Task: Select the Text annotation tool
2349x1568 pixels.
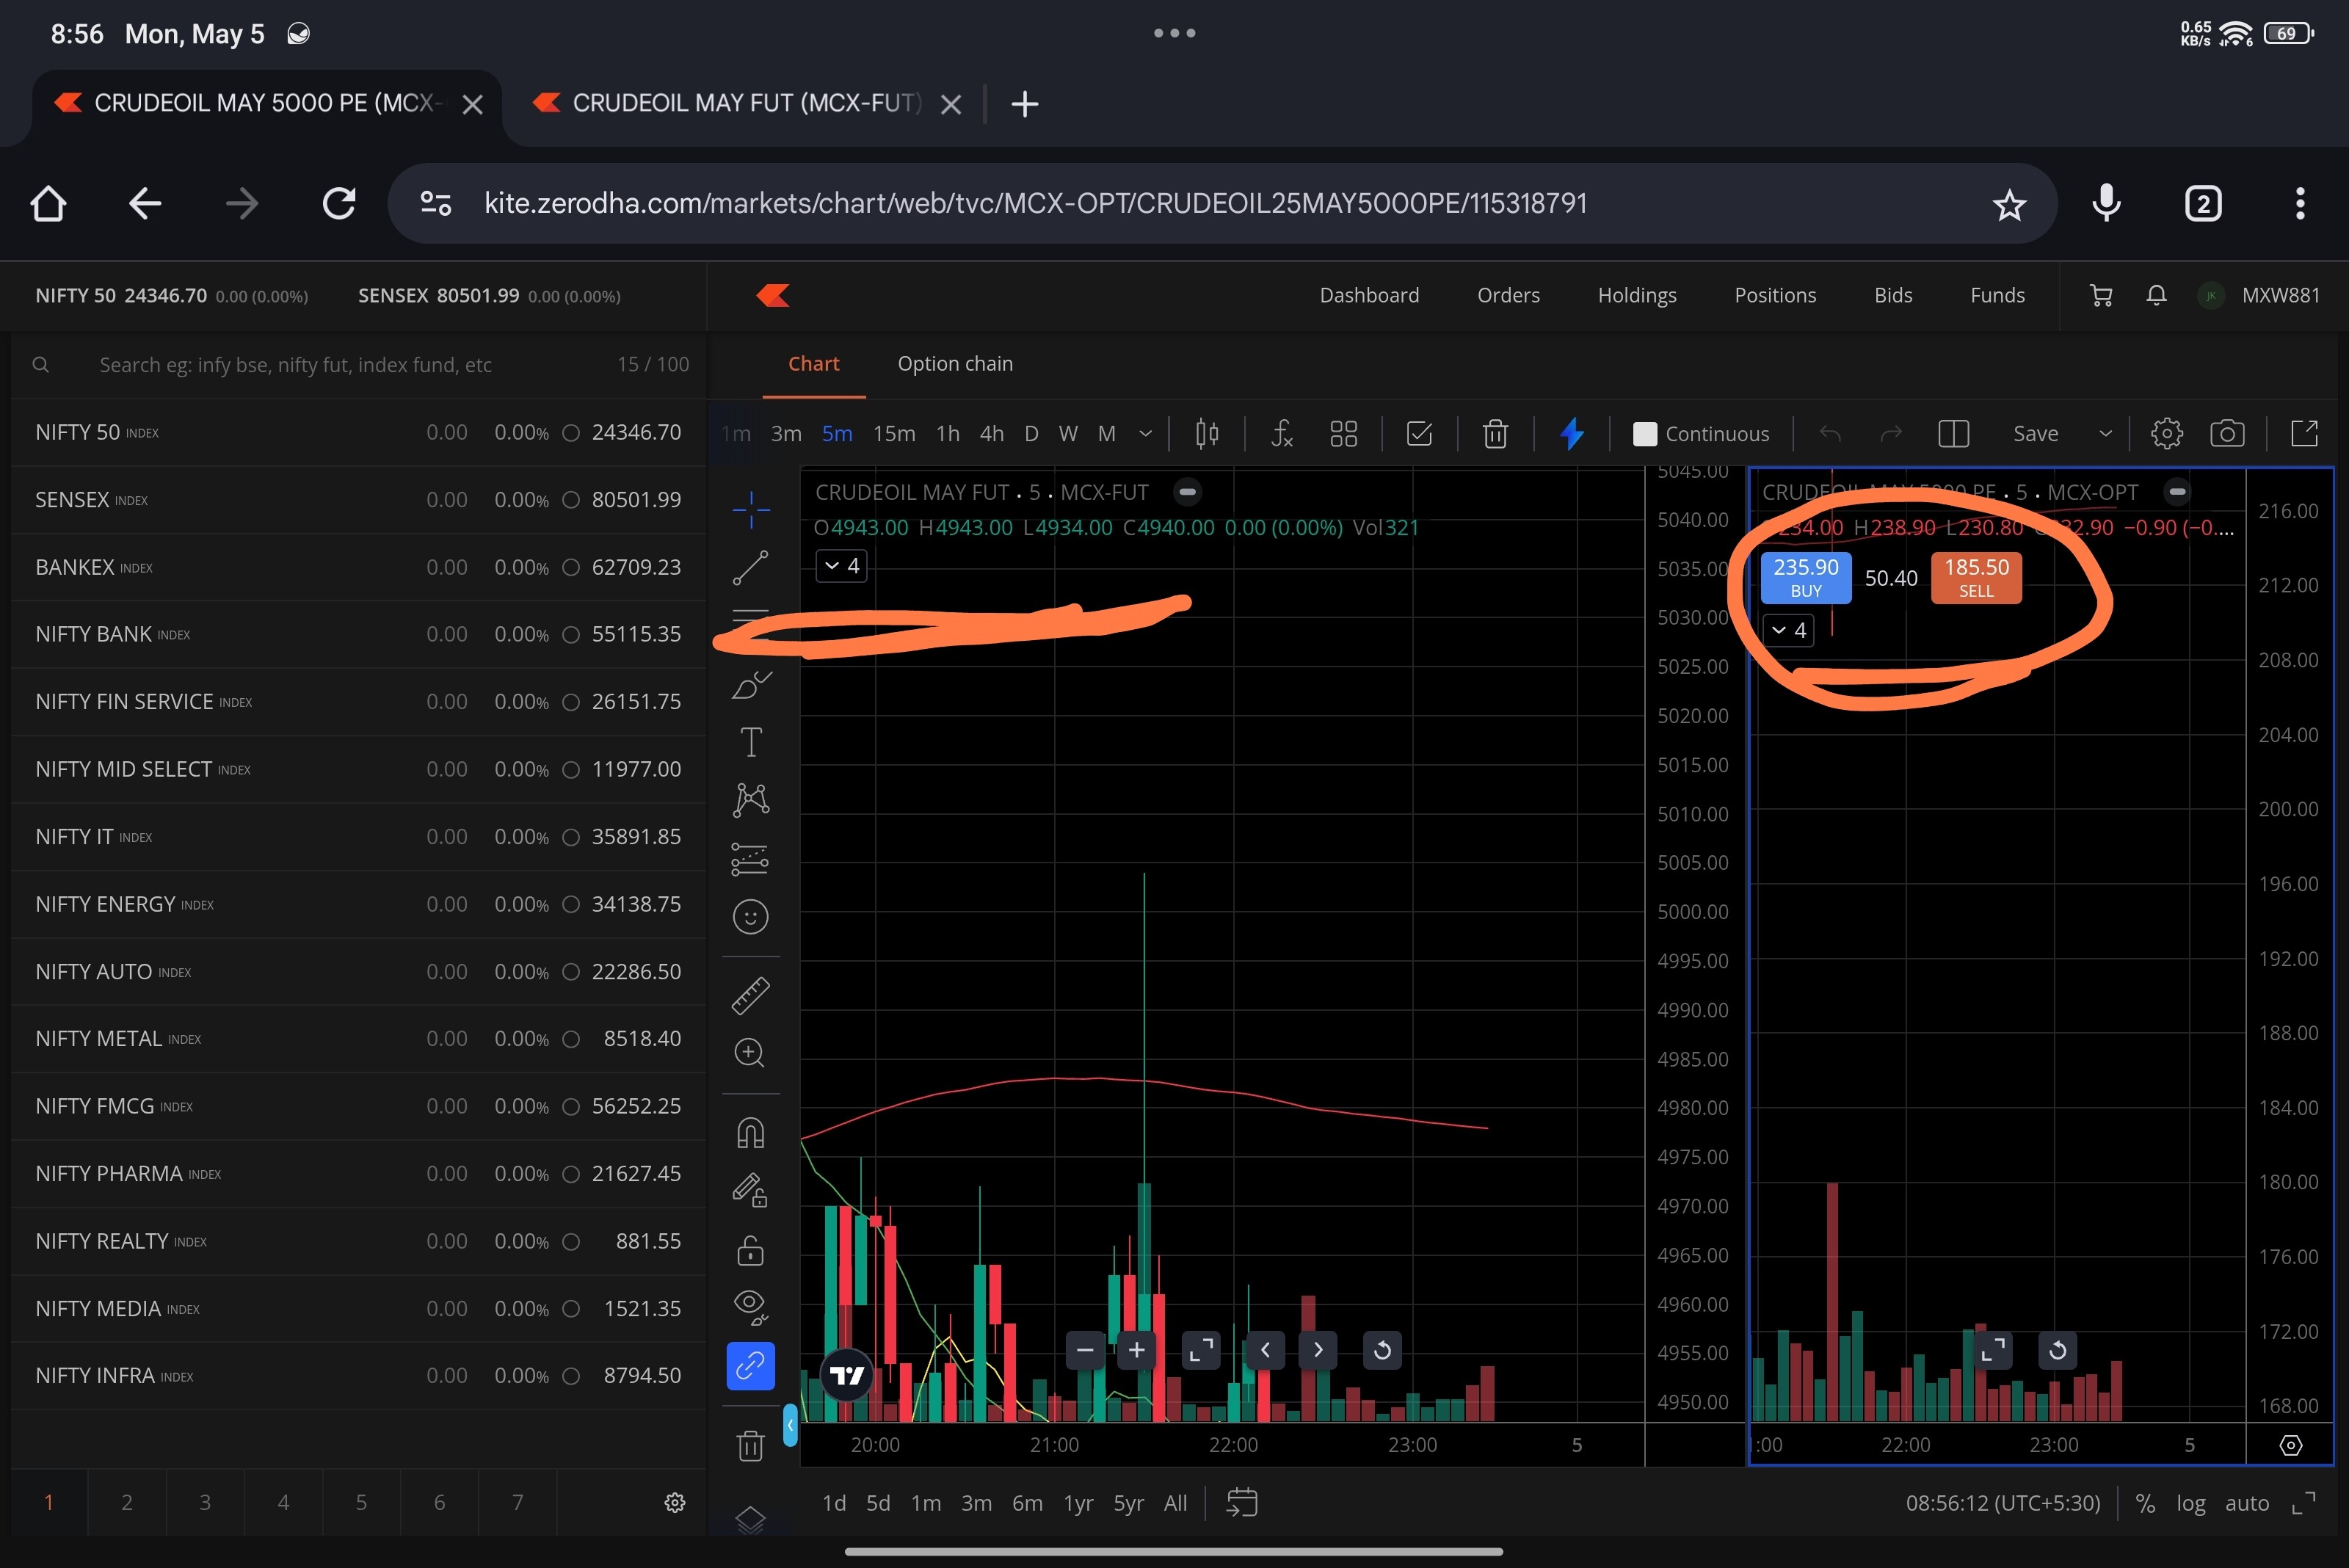Action: [x=750, y=742]
